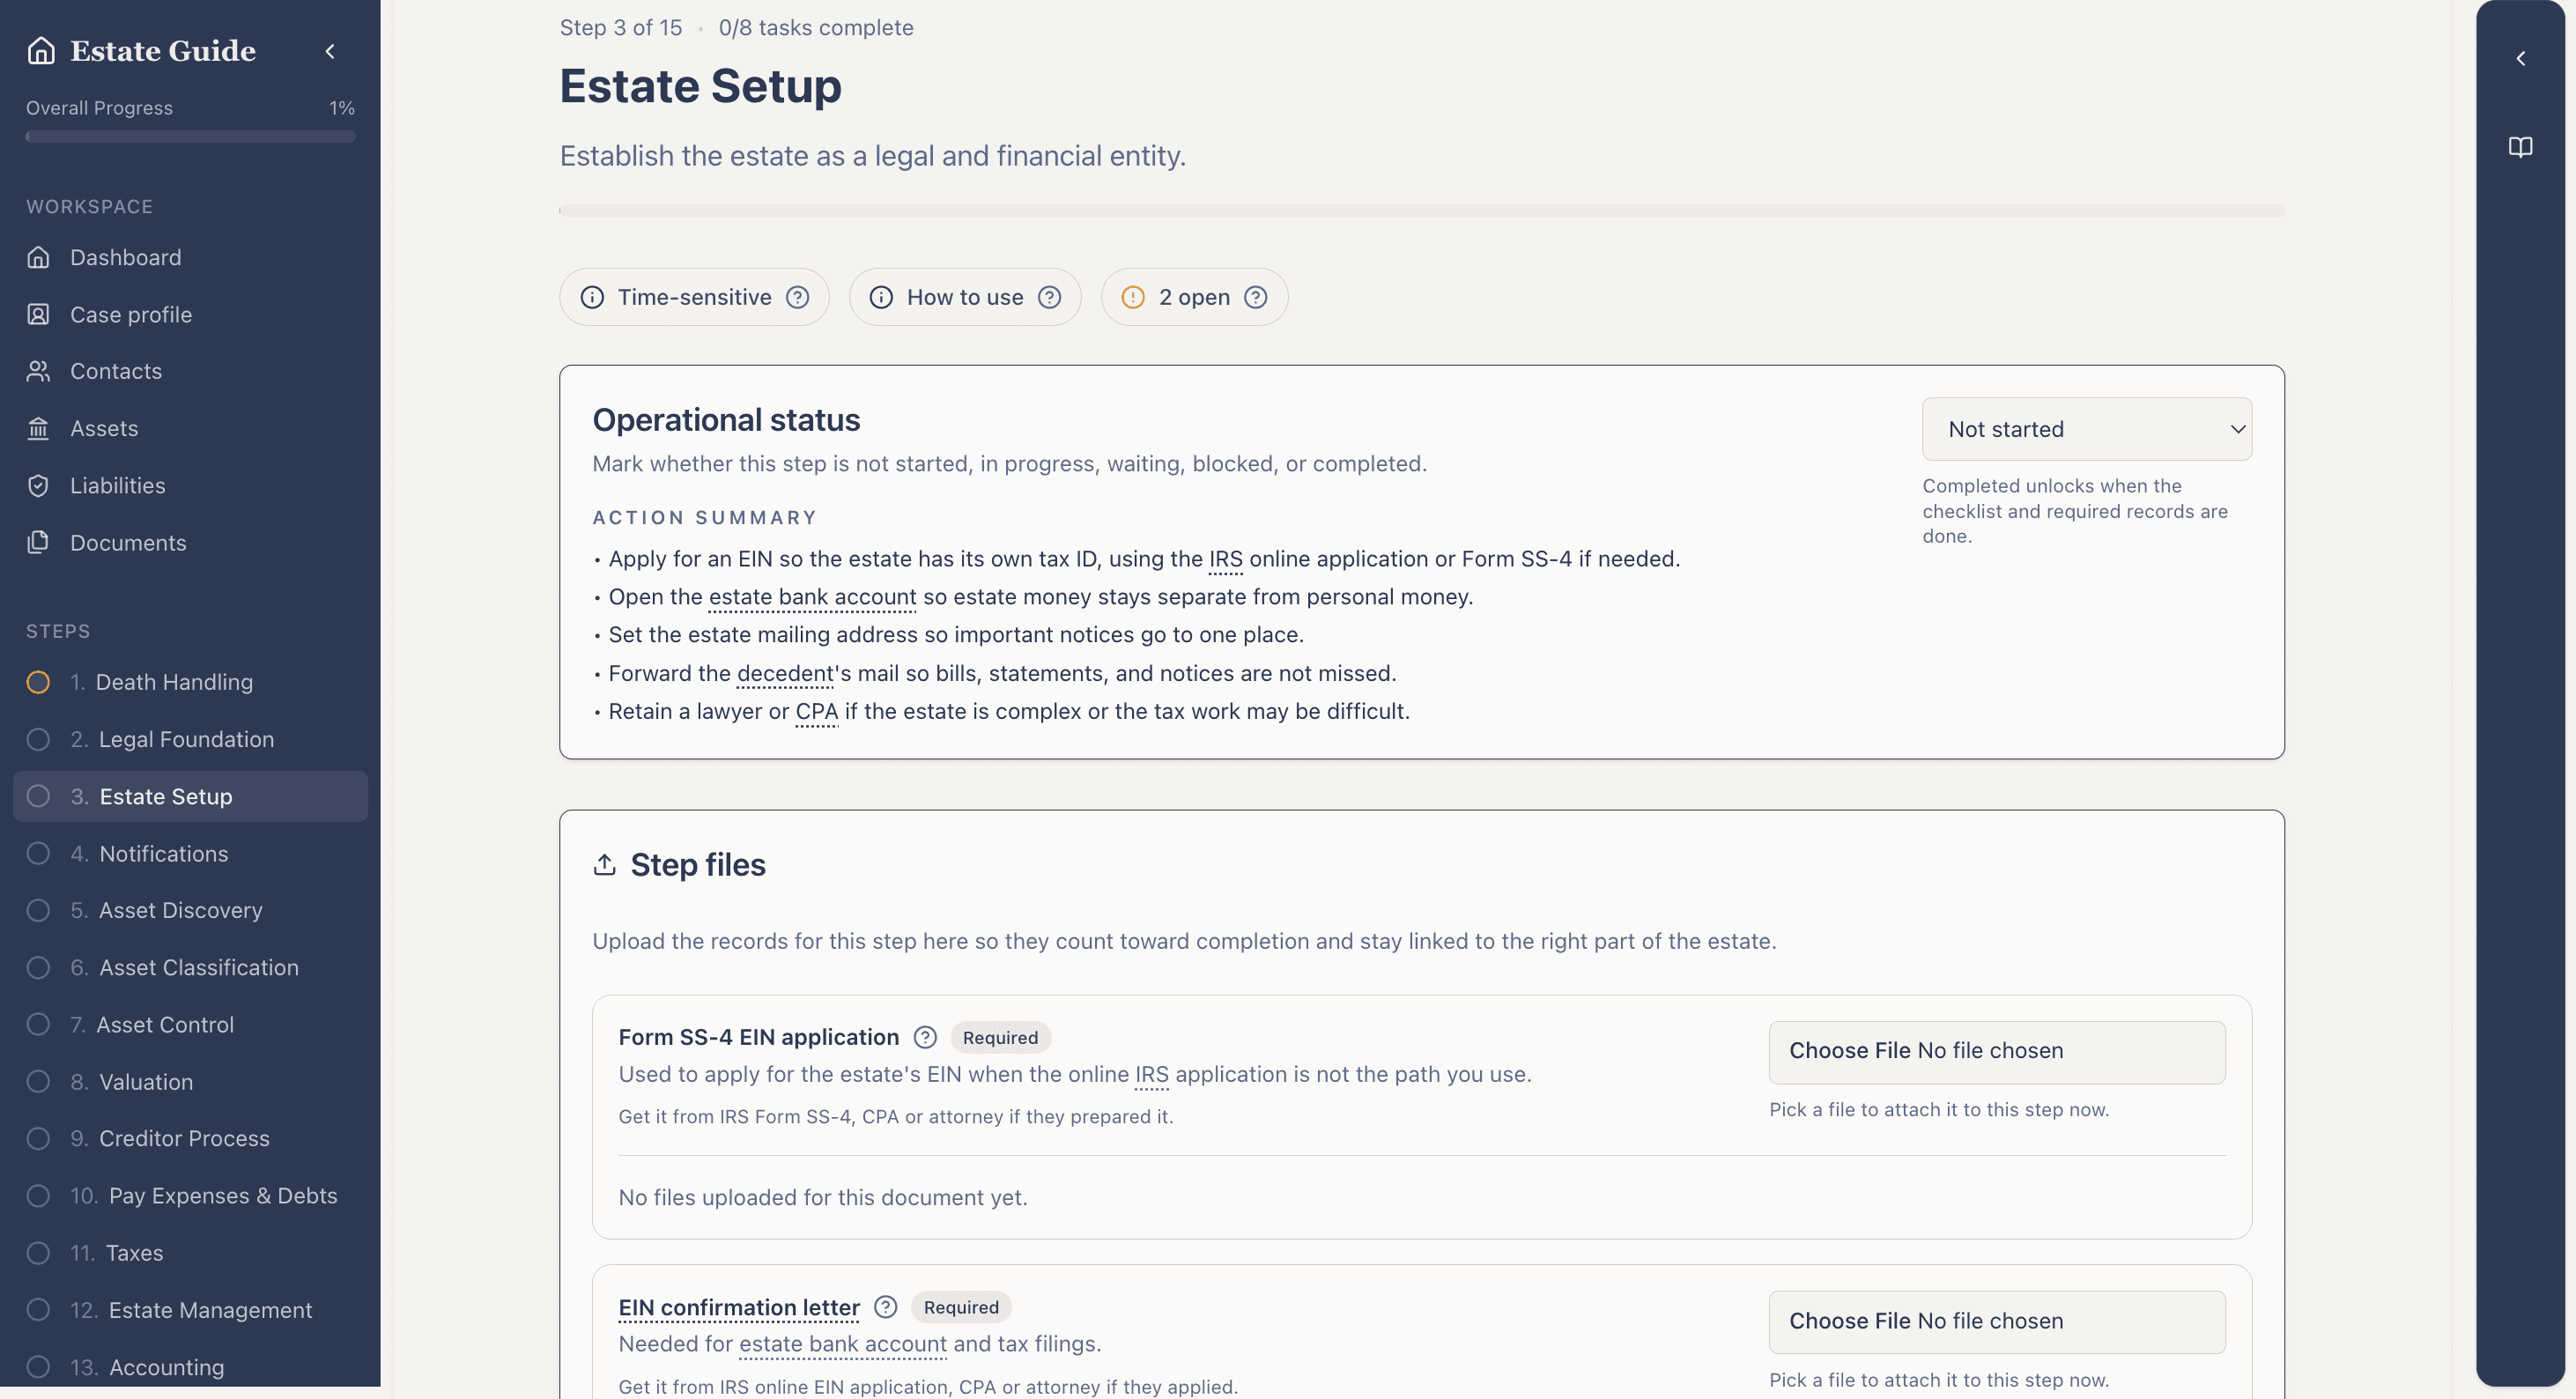This screenshot has width=2576, height=1399.
Task: Open the Dashboard icon in the workspace menu
Action: [38, 257]
